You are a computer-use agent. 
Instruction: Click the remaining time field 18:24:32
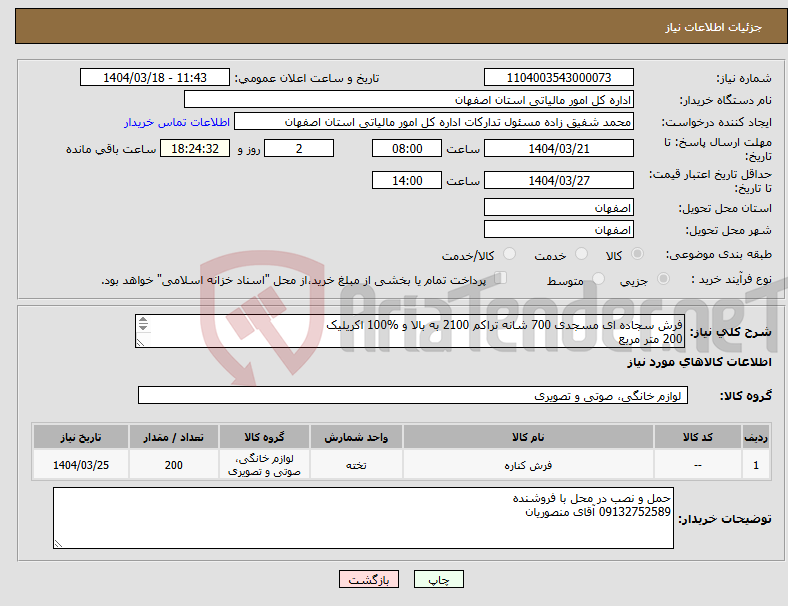pos(195,149)
